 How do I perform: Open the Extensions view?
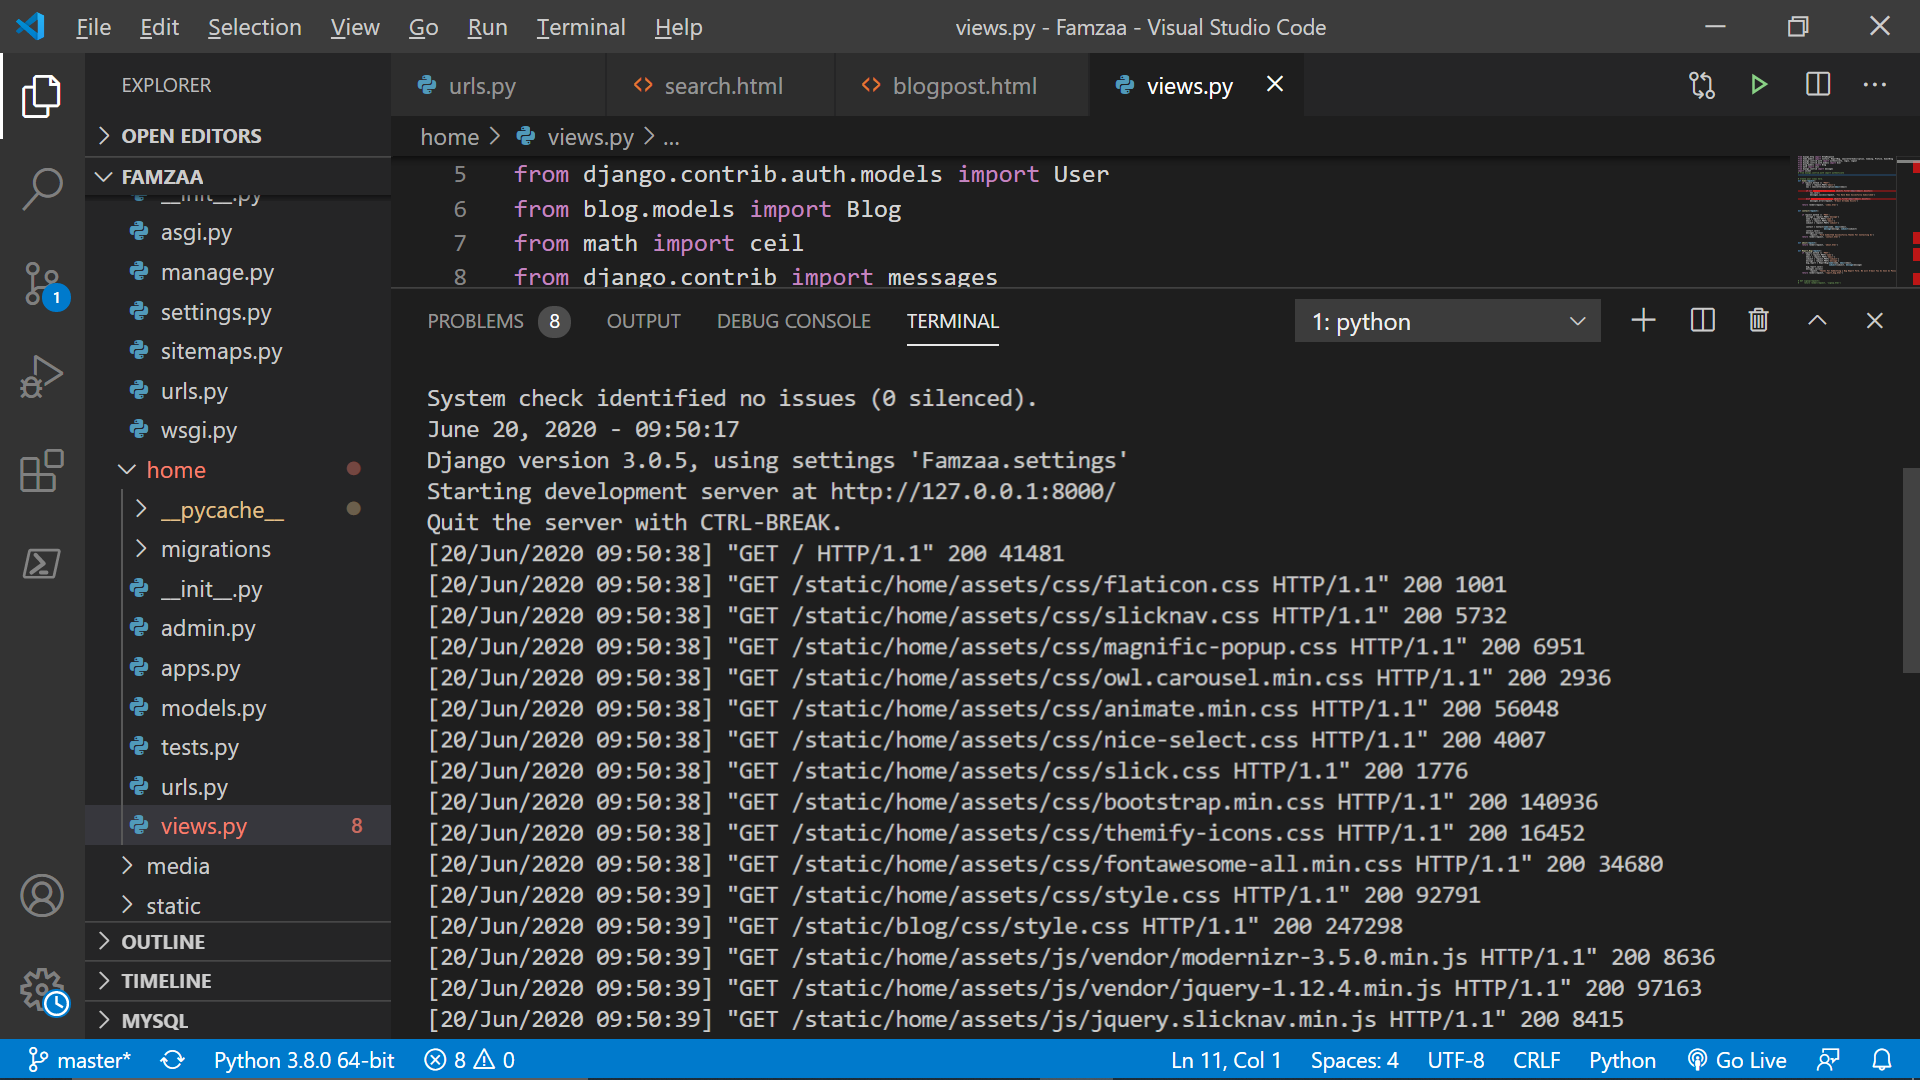(42, 470)
